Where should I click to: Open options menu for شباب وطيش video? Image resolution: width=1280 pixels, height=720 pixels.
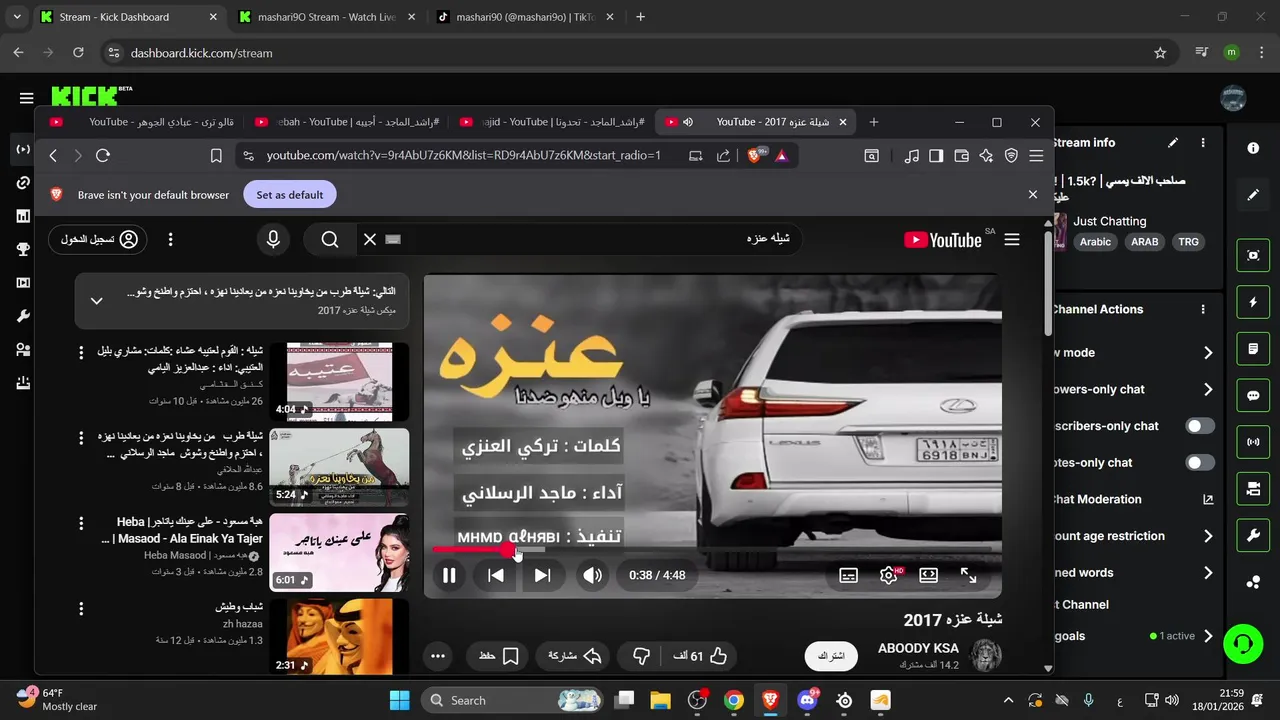click(81, 608)
